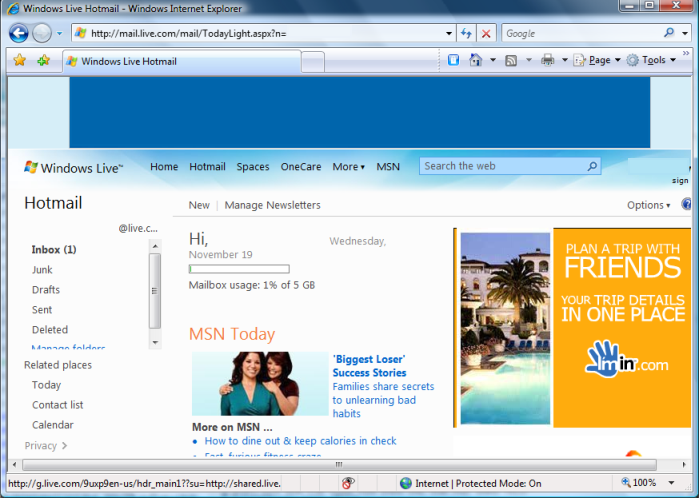Click the Add to Favorites icon
The width and height of the screenshot is (699, 498).
pyautogui.click(x=44, y=60)
